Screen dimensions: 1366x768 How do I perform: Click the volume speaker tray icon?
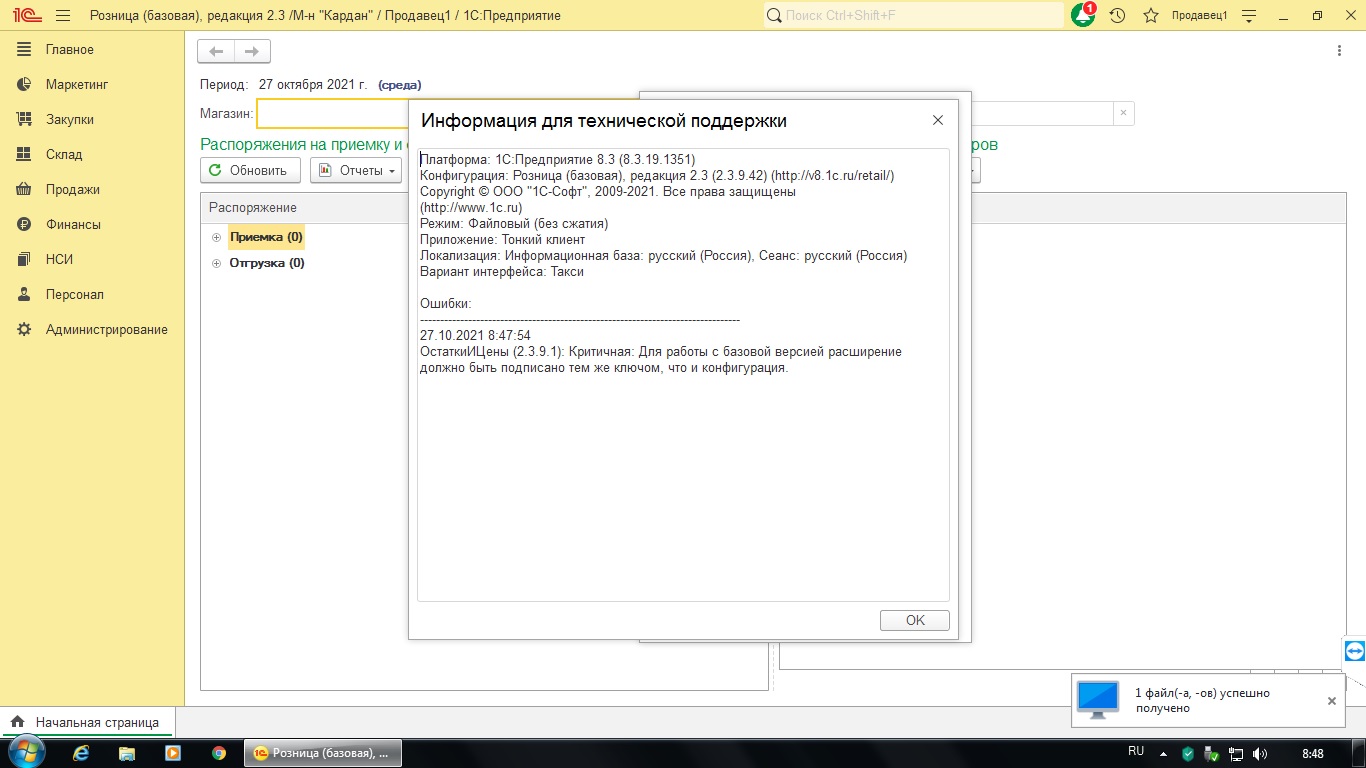coord(1260,754)
